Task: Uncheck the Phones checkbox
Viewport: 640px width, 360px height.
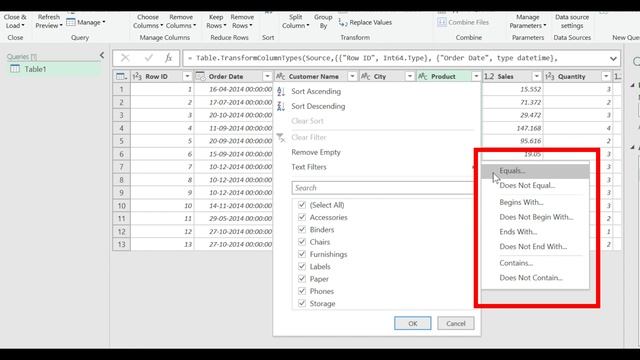Action: [302, 291]
